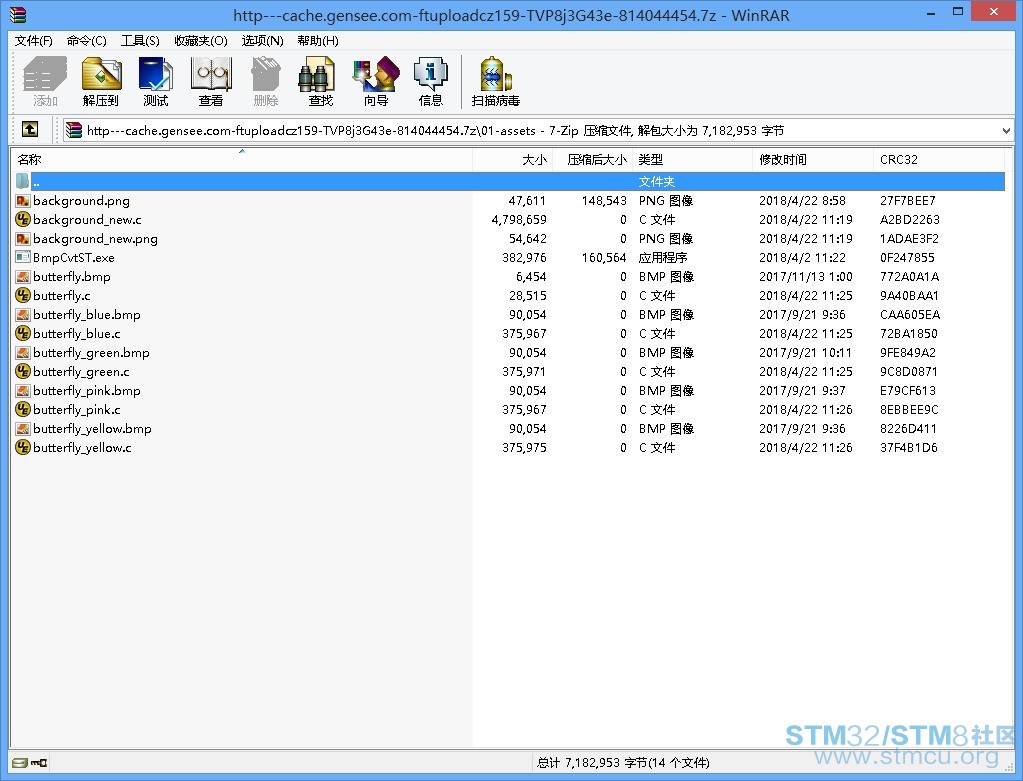Click the background.png file icon
Image resolution: width=1023 pixels, height=781 pixels.
(x=23, y=201)
